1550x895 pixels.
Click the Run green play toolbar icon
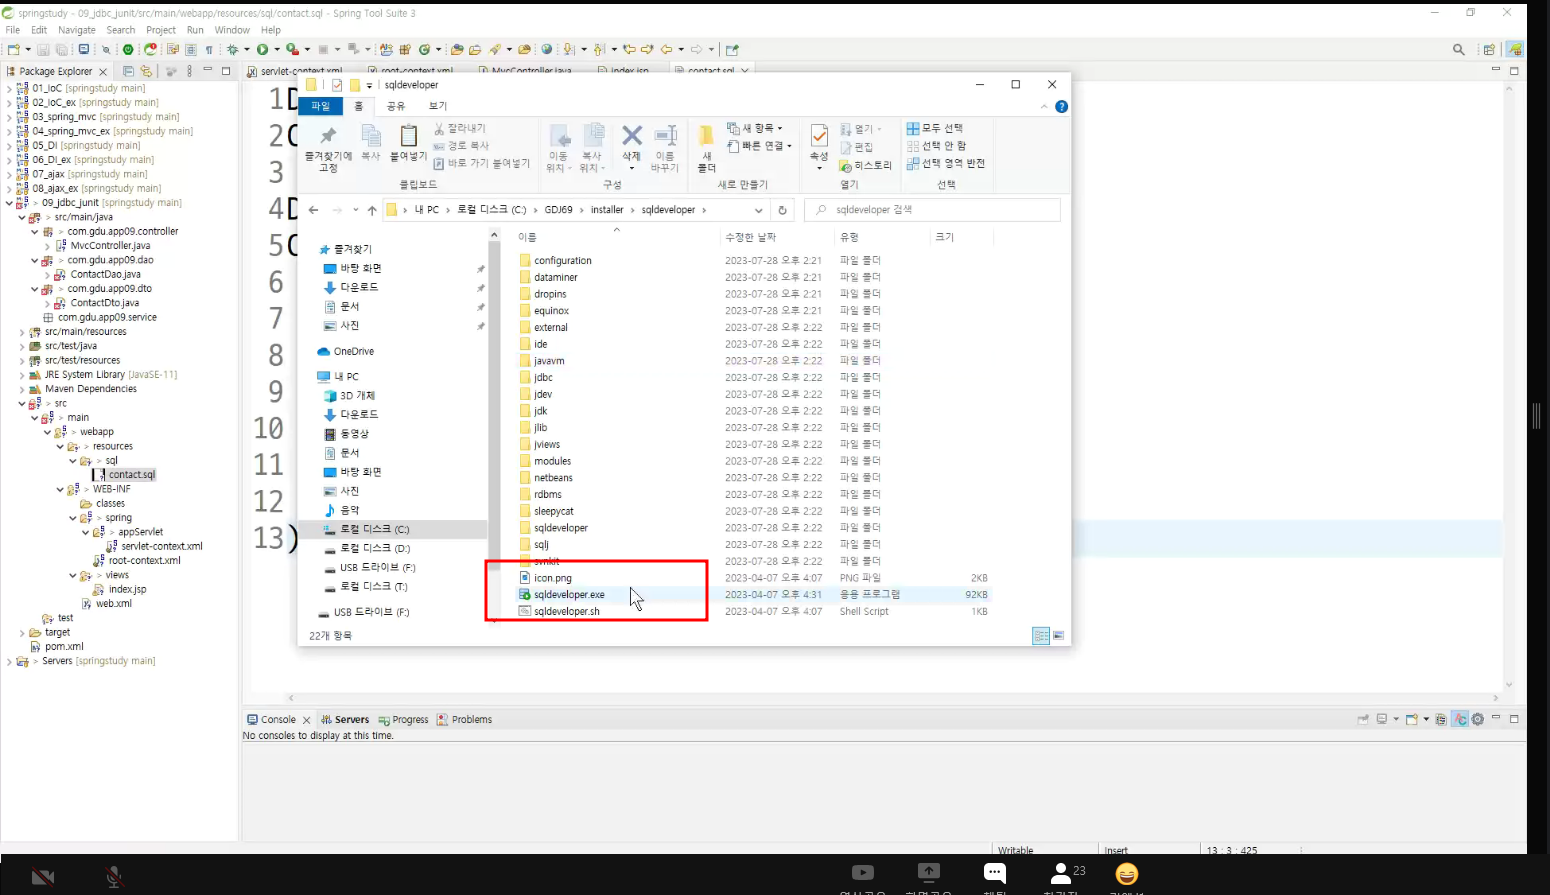tap(262, 49)
